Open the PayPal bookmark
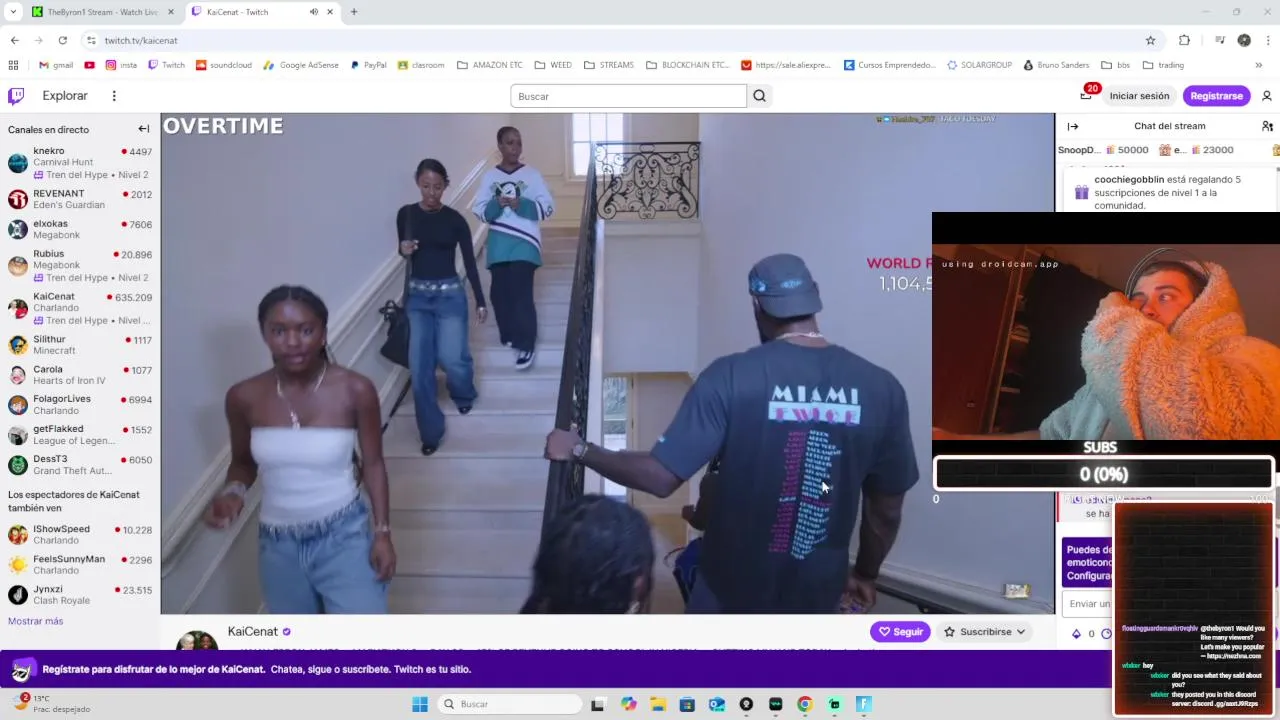Viewport: 1280px width, 720px height. click(x=368, y=65)
